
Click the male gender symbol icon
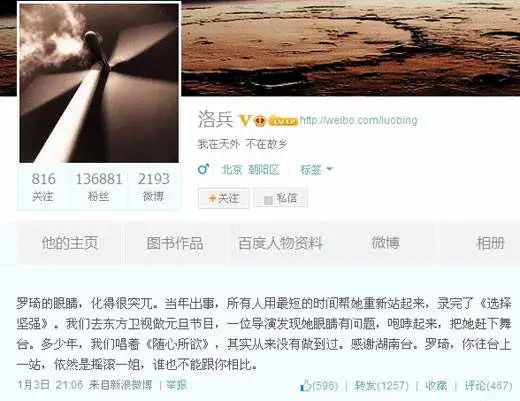203,169
